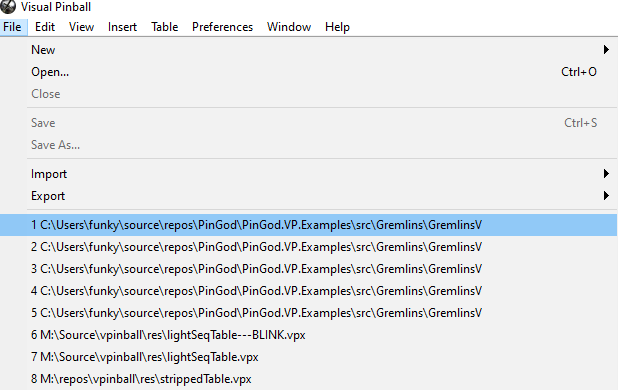Choose Open... from the File menu
618x390 pixels.
click(x=309, y=72)
